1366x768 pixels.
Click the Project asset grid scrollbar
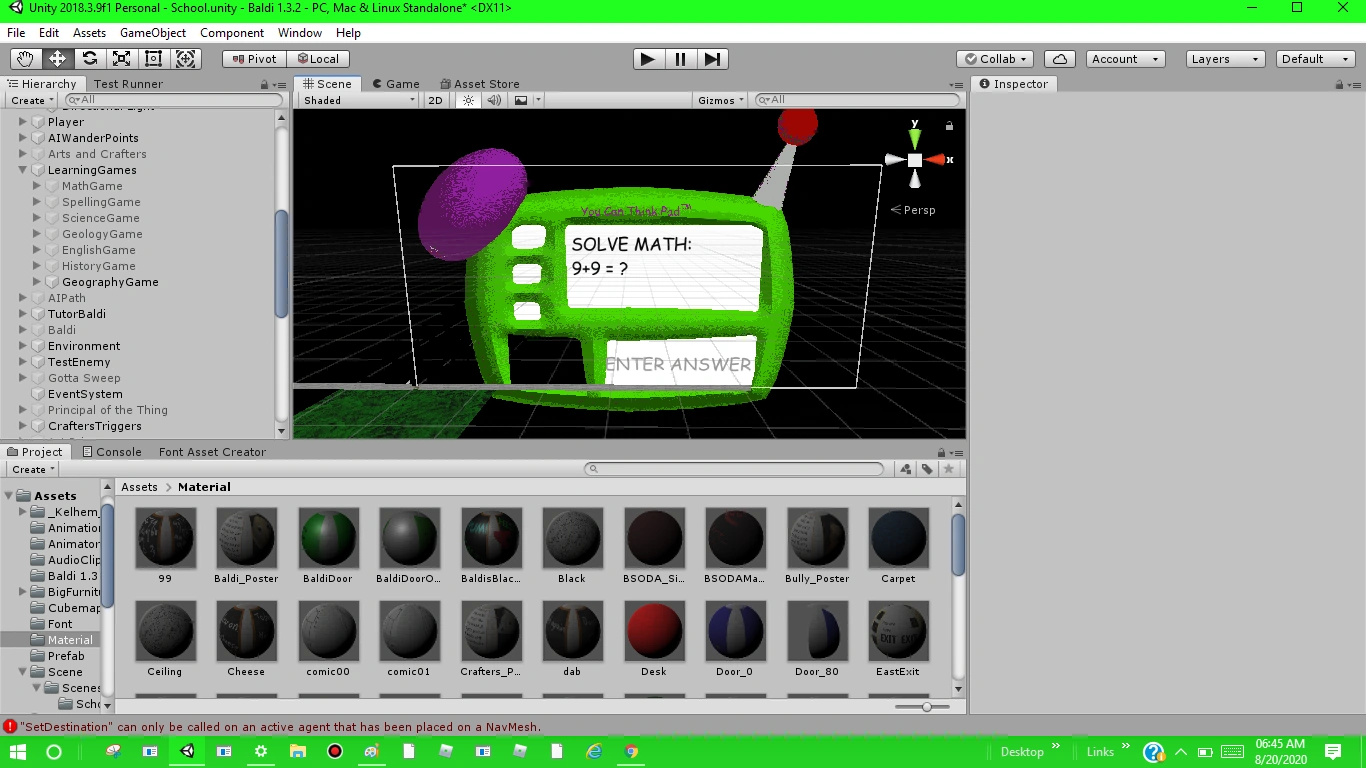click(x=958, y=545)
